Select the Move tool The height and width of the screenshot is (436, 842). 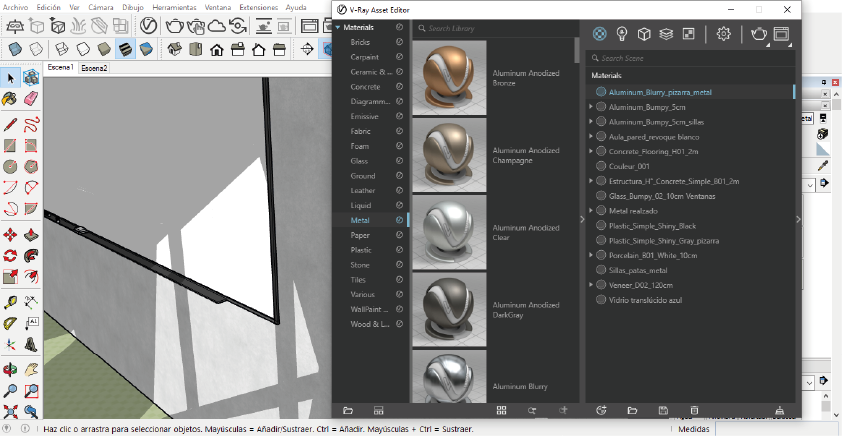pyautogui.click(x=10, y=235)
